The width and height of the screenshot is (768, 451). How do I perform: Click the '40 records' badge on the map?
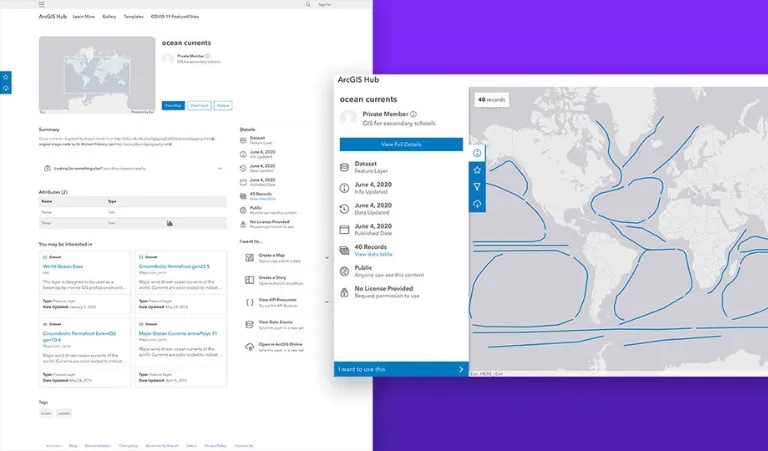click(x=492, y=100)
